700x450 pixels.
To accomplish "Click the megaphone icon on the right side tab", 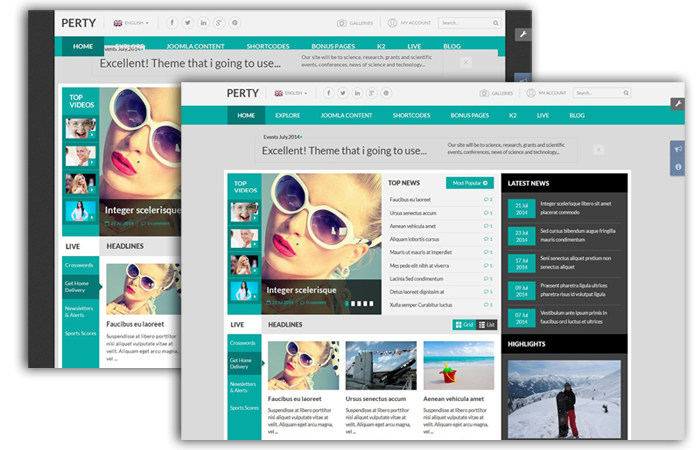I will point(678,149).
